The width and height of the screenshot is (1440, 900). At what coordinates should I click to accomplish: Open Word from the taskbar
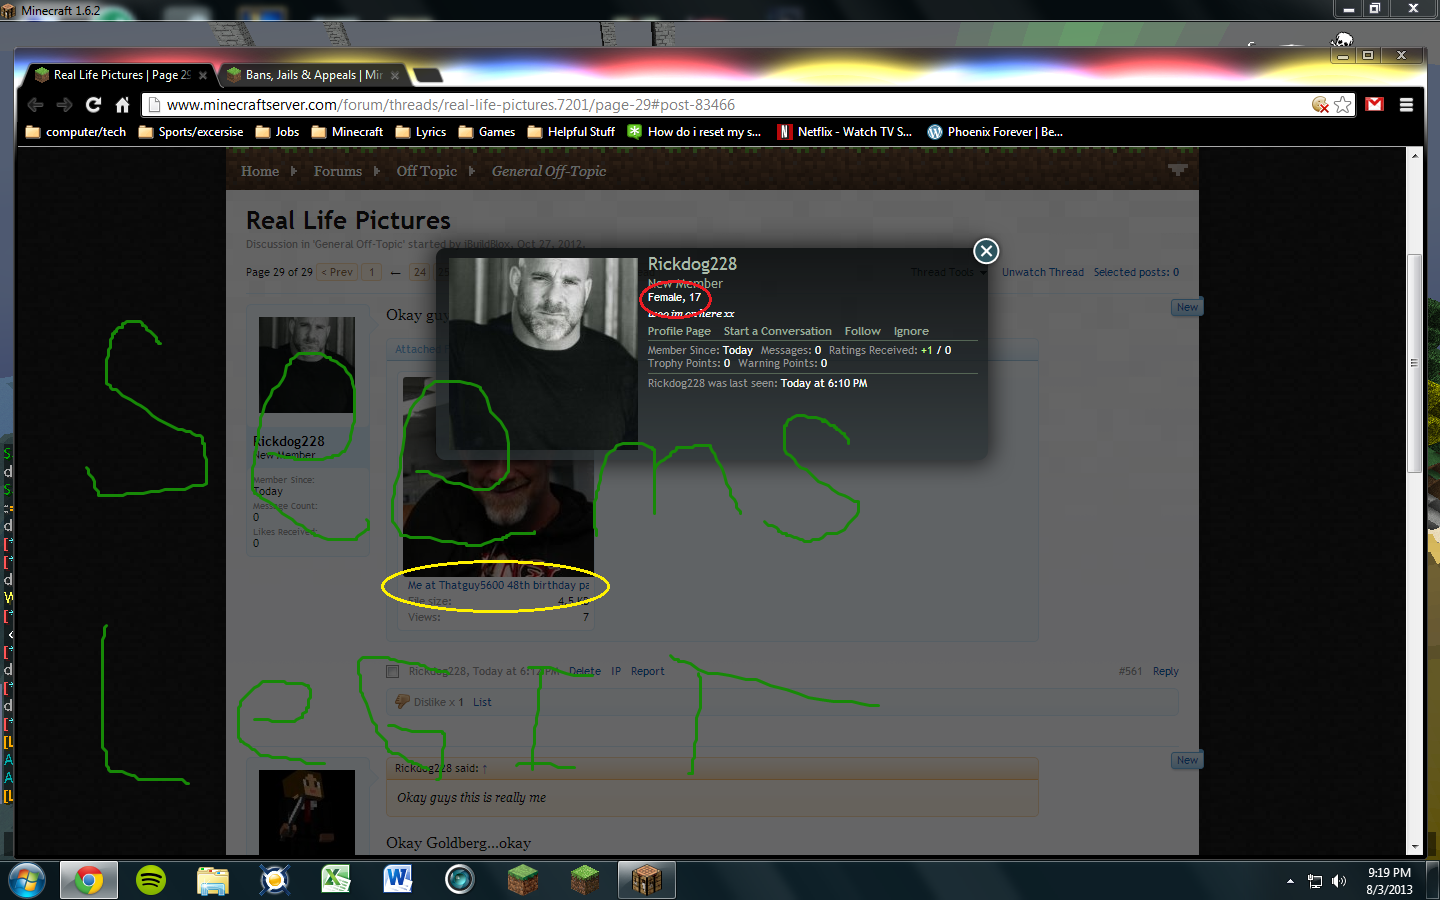398,880
